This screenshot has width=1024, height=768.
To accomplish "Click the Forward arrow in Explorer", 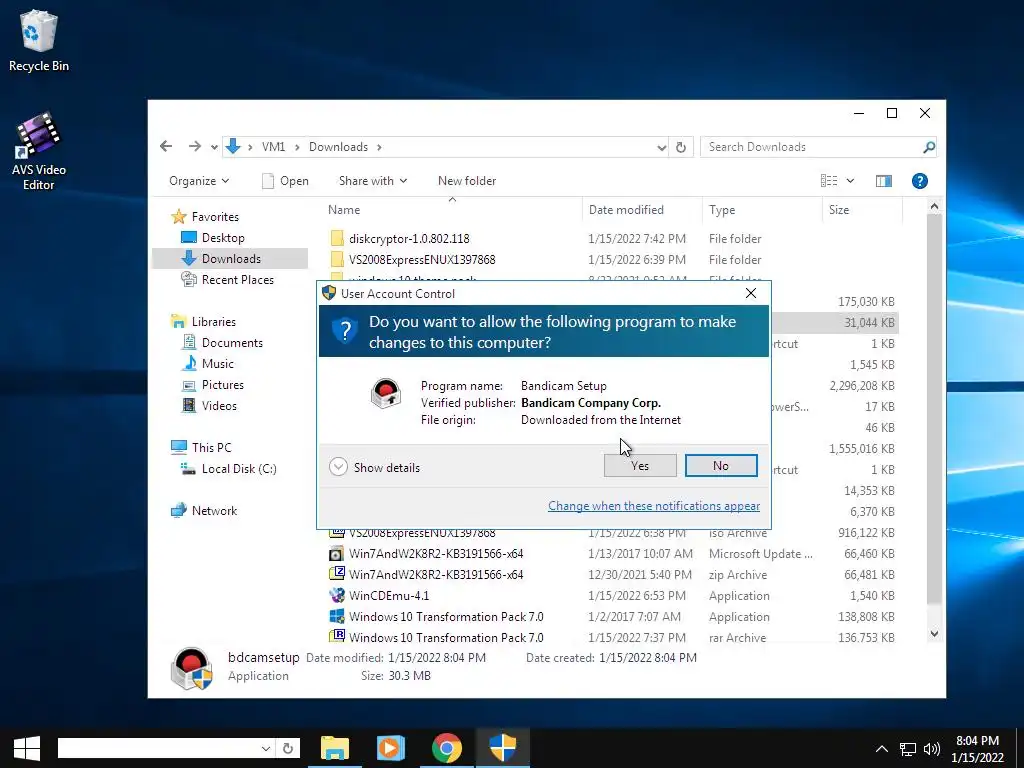I will (x=194, y=146).
